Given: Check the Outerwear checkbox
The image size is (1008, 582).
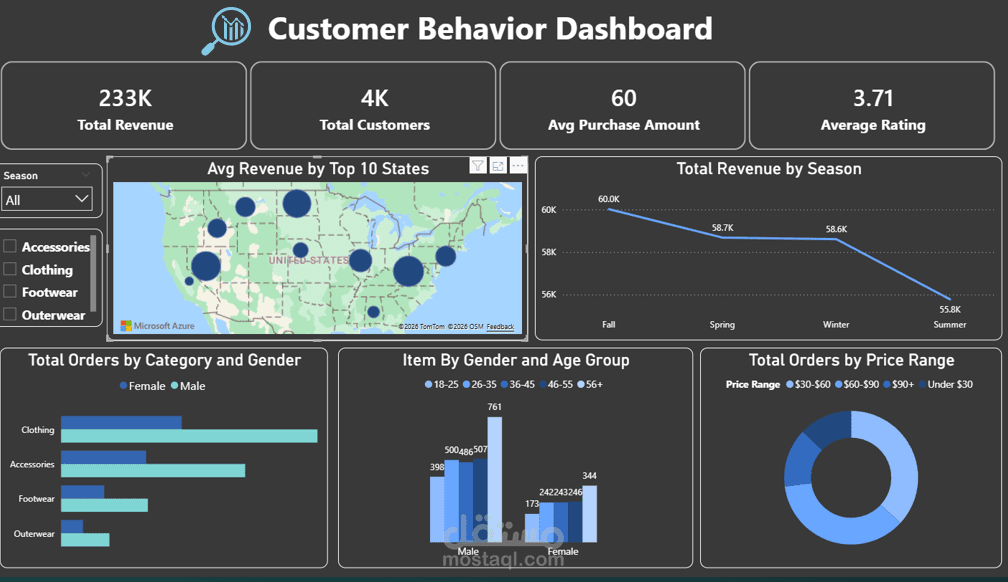Looking at the screenshot, I should pyautogui.click(x=9, y=313).
